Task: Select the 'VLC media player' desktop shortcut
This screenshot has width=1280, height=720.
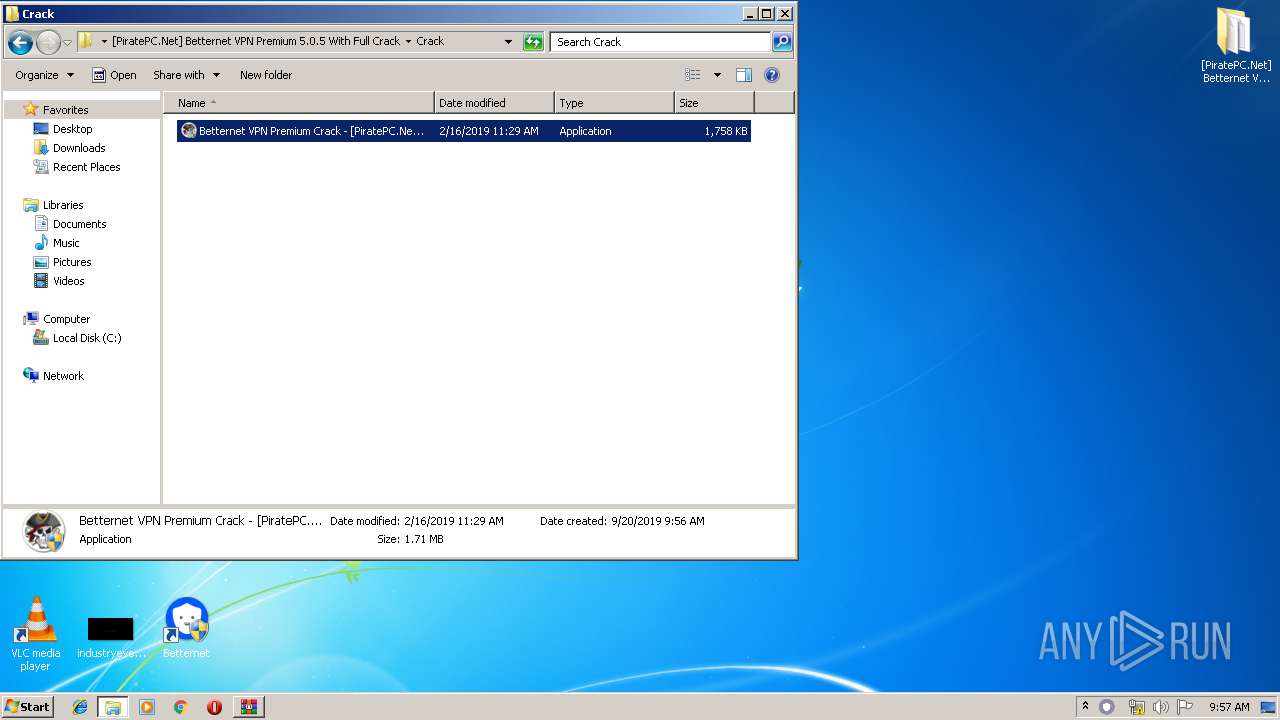Action: [x=36, y=634]
